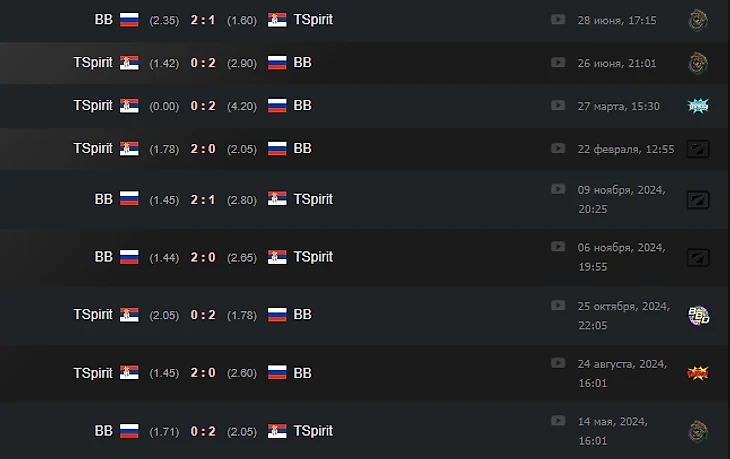Click Serbian flag beside TSpirit in 14 мая row

277,431
